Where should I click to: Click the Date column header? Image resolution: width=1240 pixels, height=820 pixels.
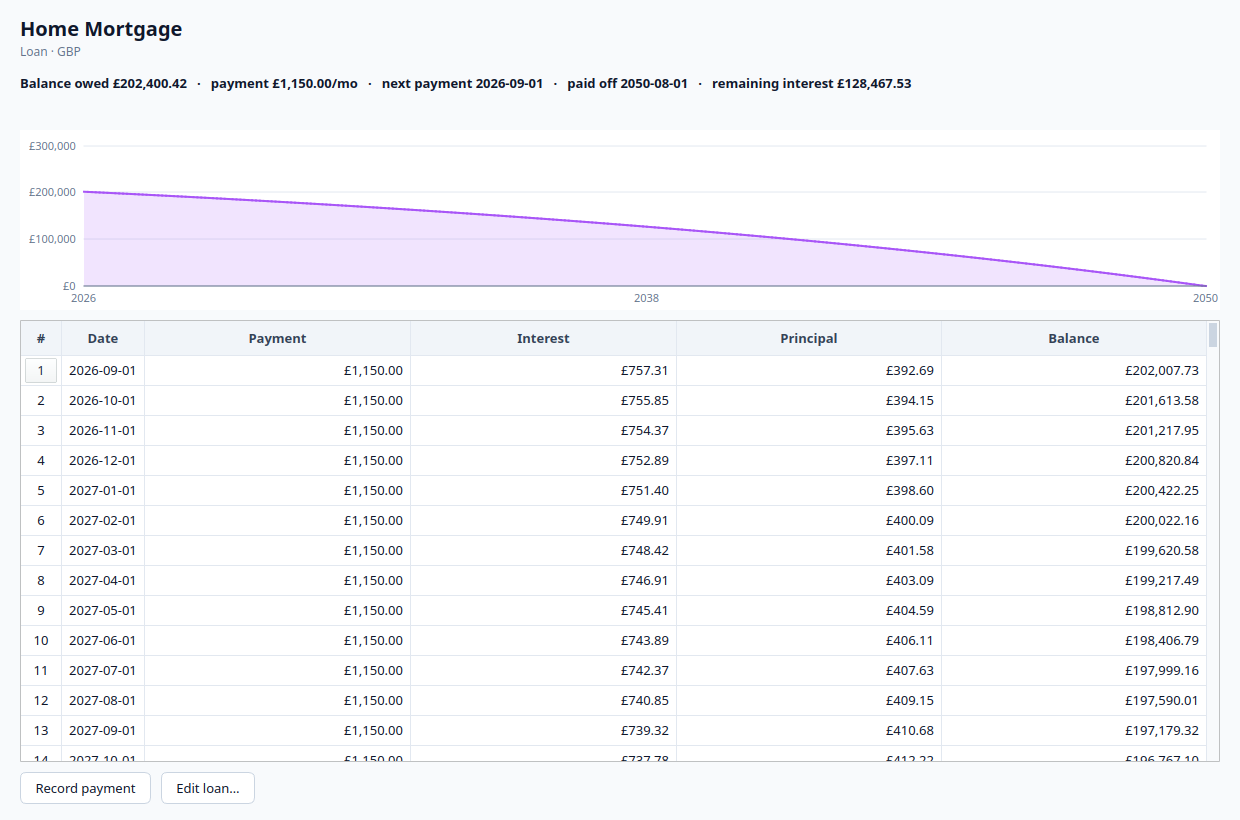point(103,338)
